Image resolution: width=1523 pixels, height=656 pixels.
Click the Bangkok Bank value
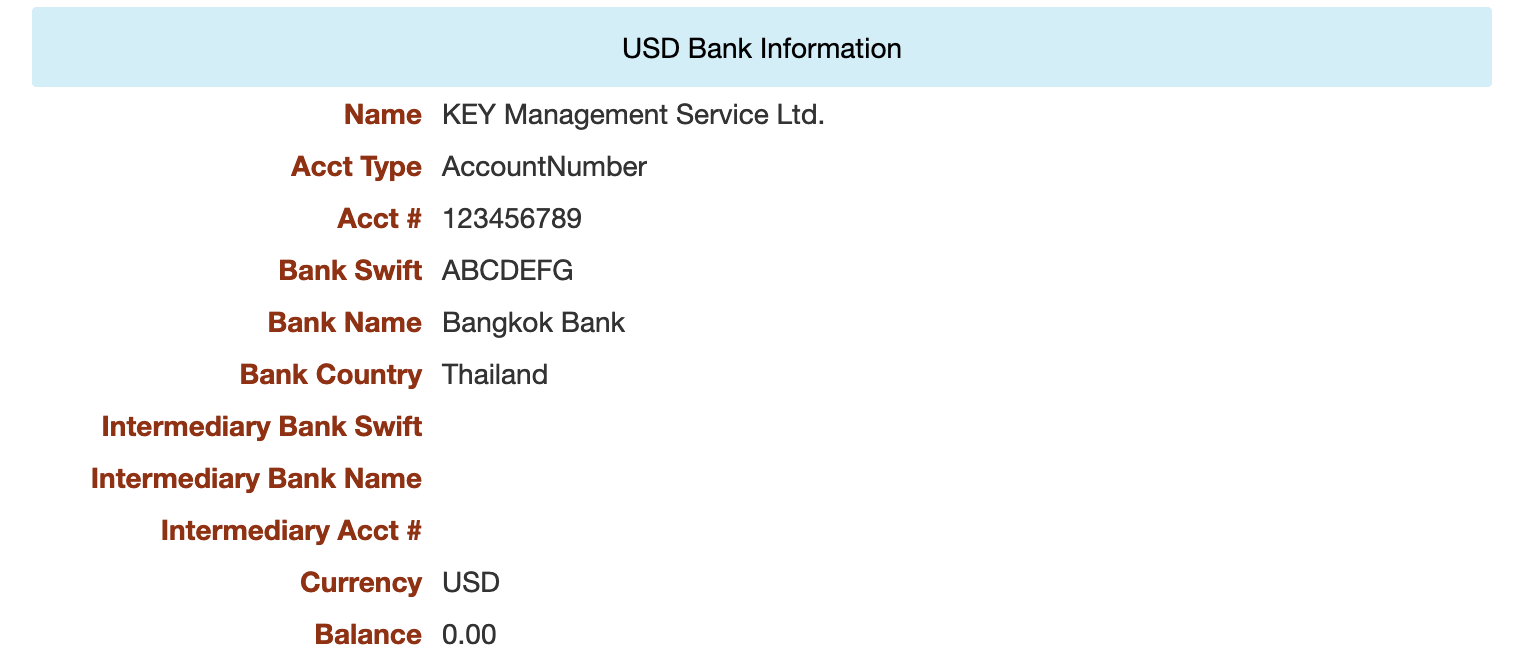pos(533,323)
